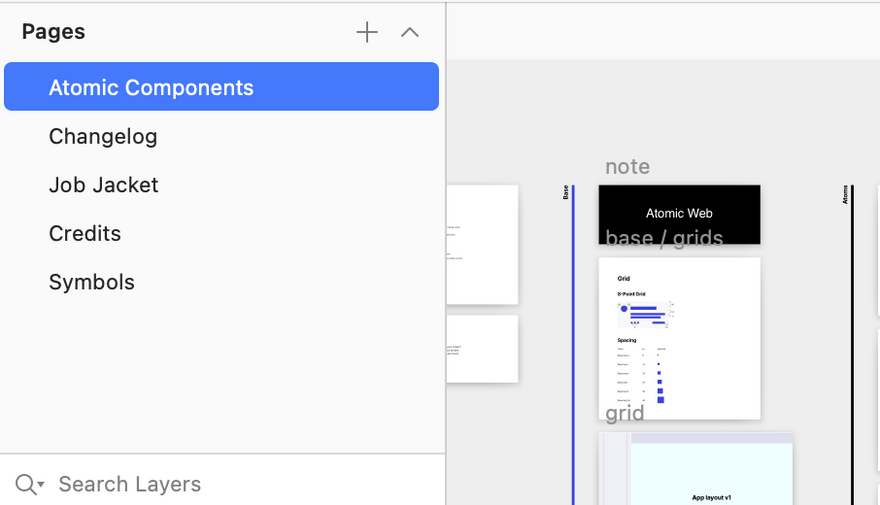880x505 pixels.
Task: Select the blue Base divider line
Action: pos(573,345)
